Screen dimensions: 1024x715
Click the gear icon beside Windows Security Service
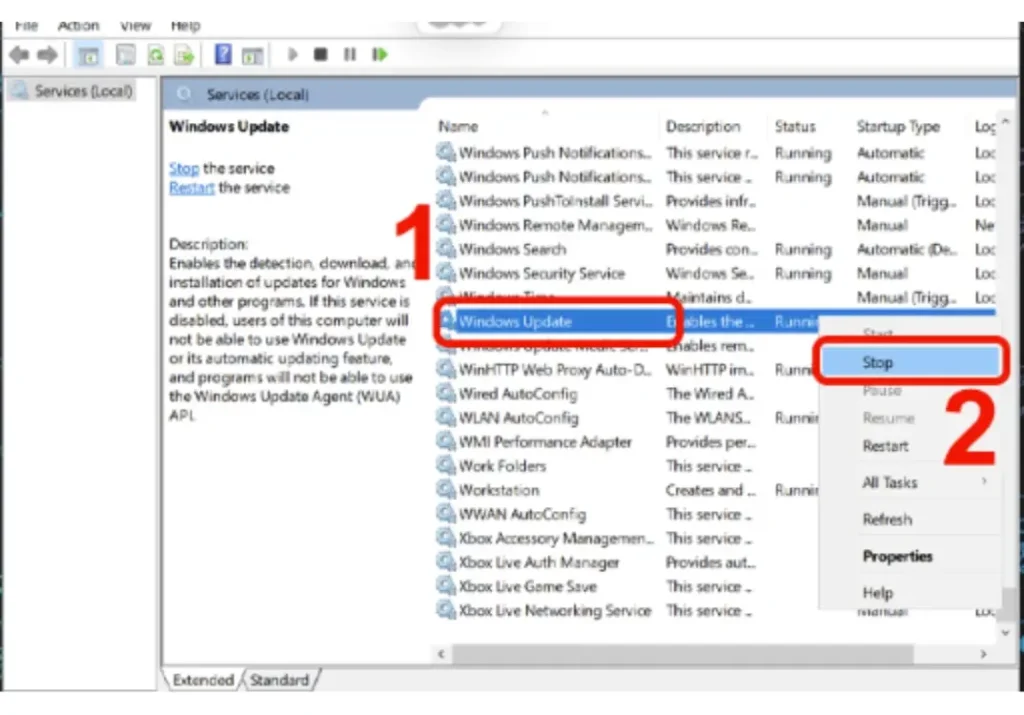coord(446,273)
